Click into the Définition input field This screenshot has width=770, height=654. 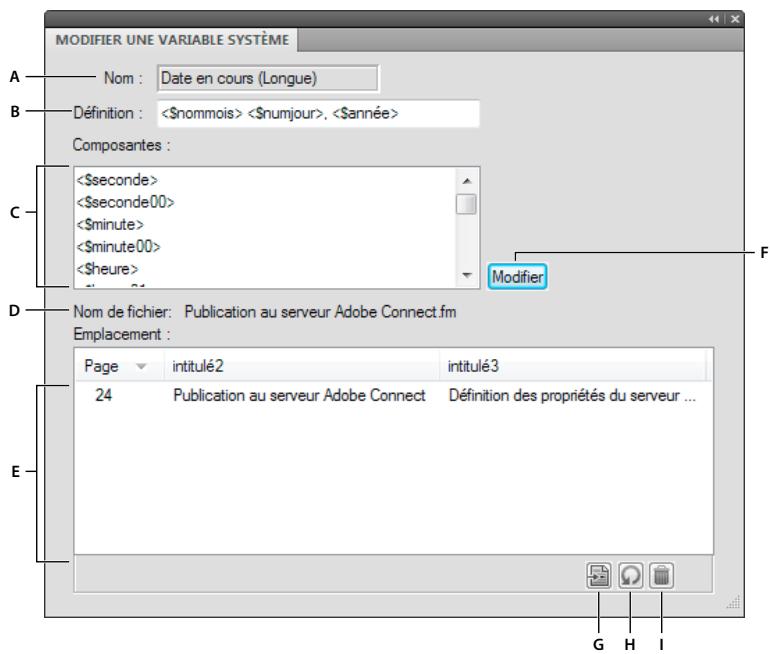pyautogui.click(x=318, y=113)
